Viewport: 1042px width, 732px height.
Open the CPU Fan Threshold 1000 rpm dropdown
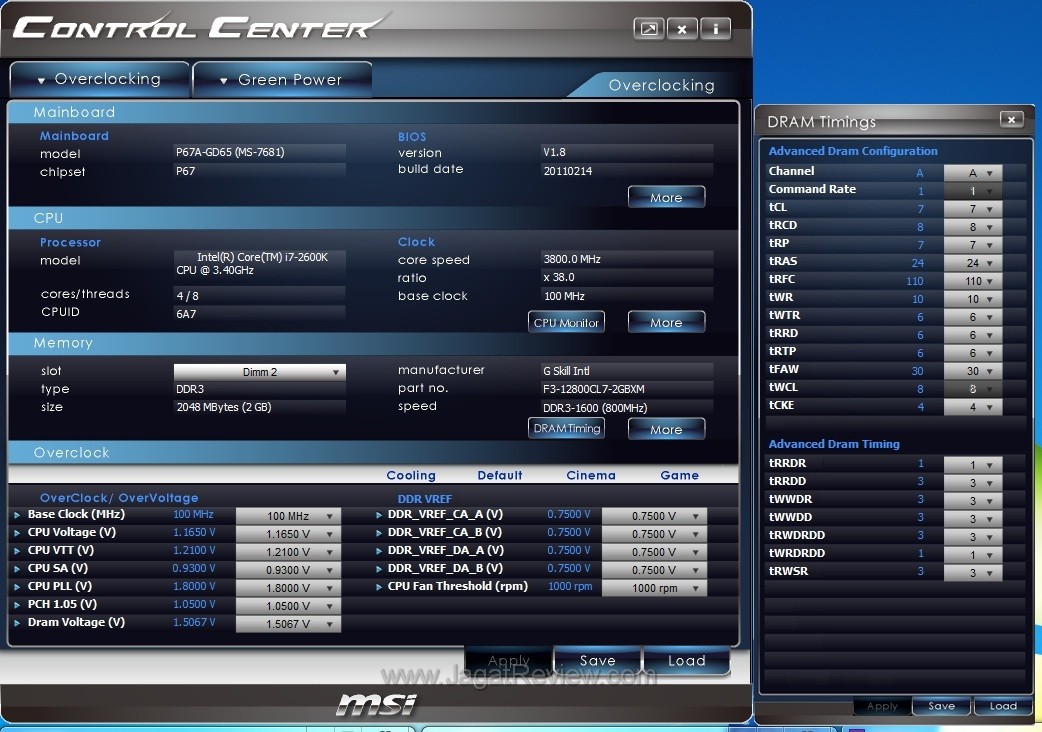click(654, 588)
